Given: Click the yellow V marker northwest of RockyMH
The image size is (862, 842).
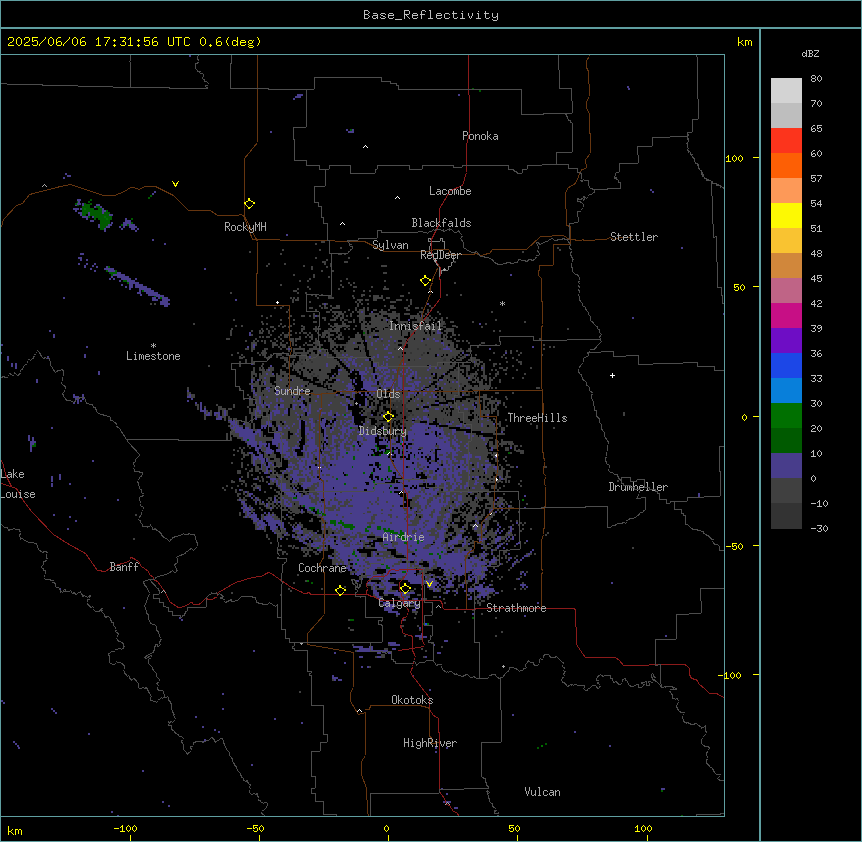Looking at the screenshot, I should [x=175, y=184].
